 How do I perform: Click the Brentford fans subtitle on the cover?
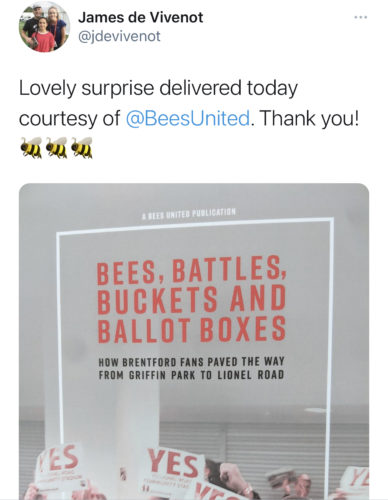point(191,368)
